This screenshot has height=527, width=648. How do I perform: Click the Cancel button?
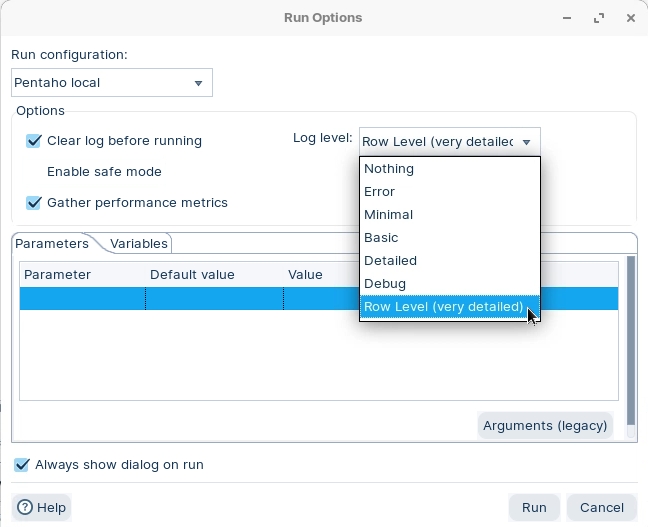(602, 507)
